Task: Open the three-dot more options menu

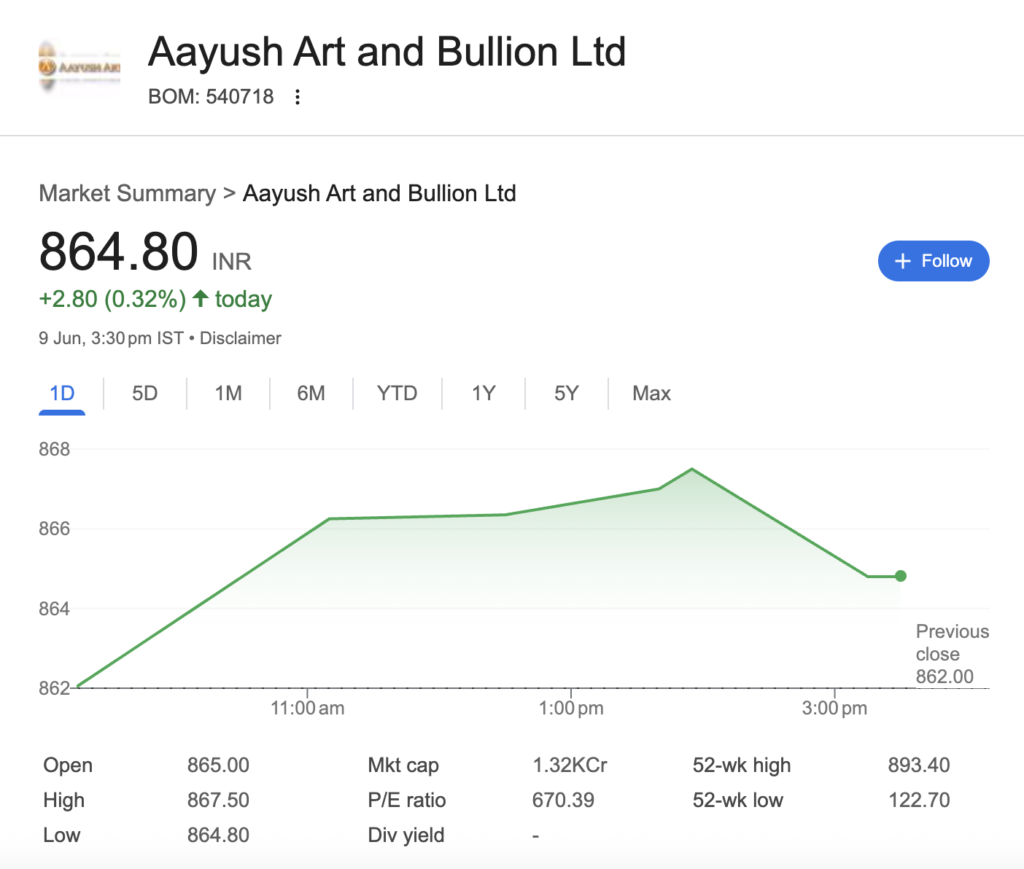Action: tap(296, 97)
